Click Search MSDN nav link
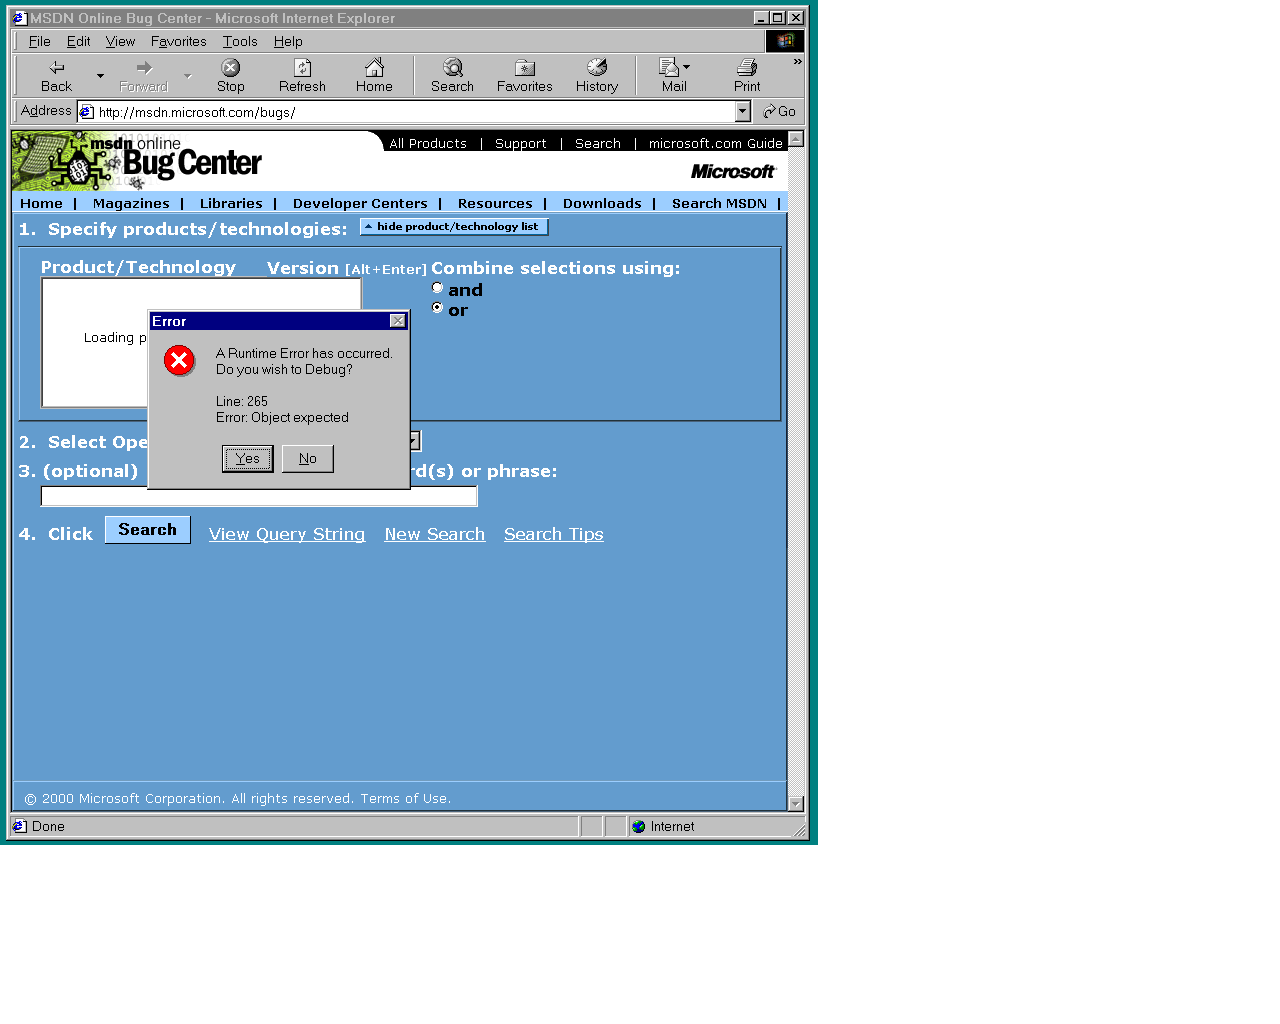 pos(719,203)
